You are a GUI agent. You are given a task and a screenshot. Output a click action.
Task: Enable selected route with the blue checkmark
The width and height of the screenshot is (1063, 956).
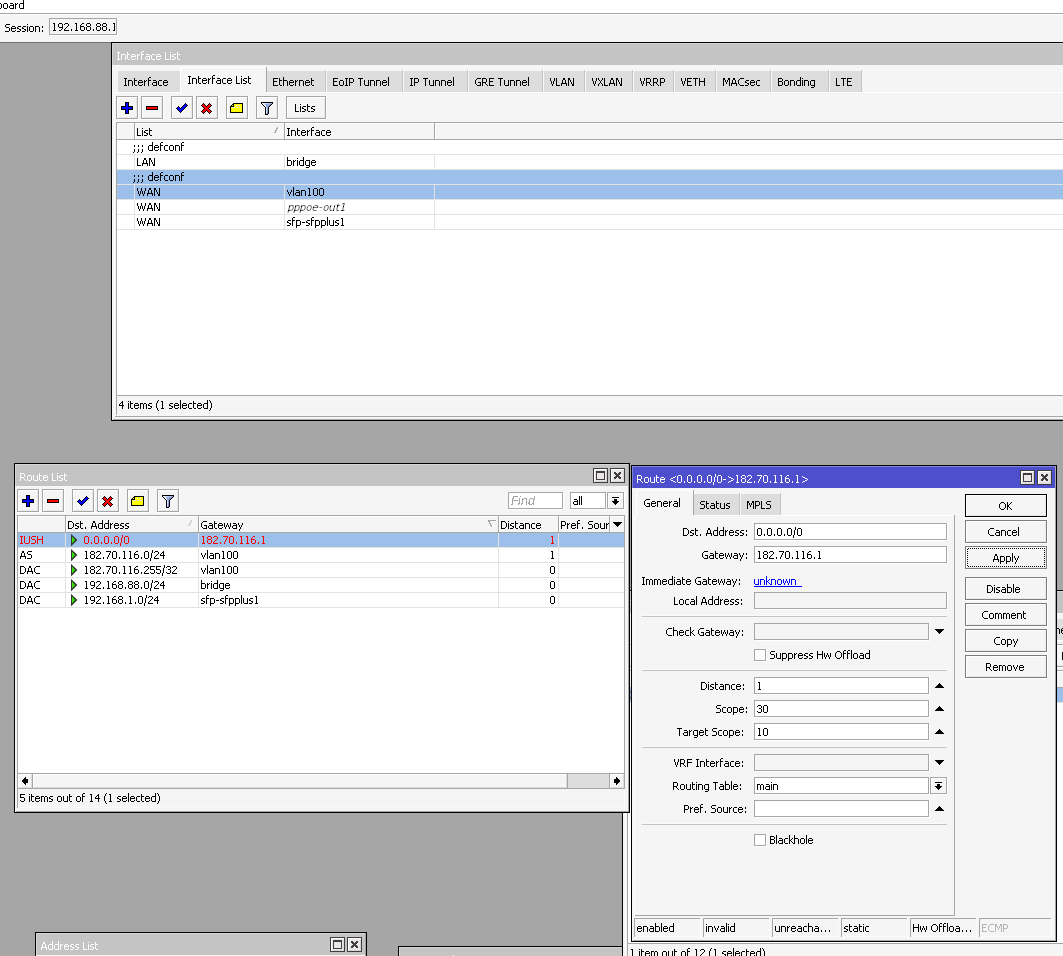click(83, 501)
